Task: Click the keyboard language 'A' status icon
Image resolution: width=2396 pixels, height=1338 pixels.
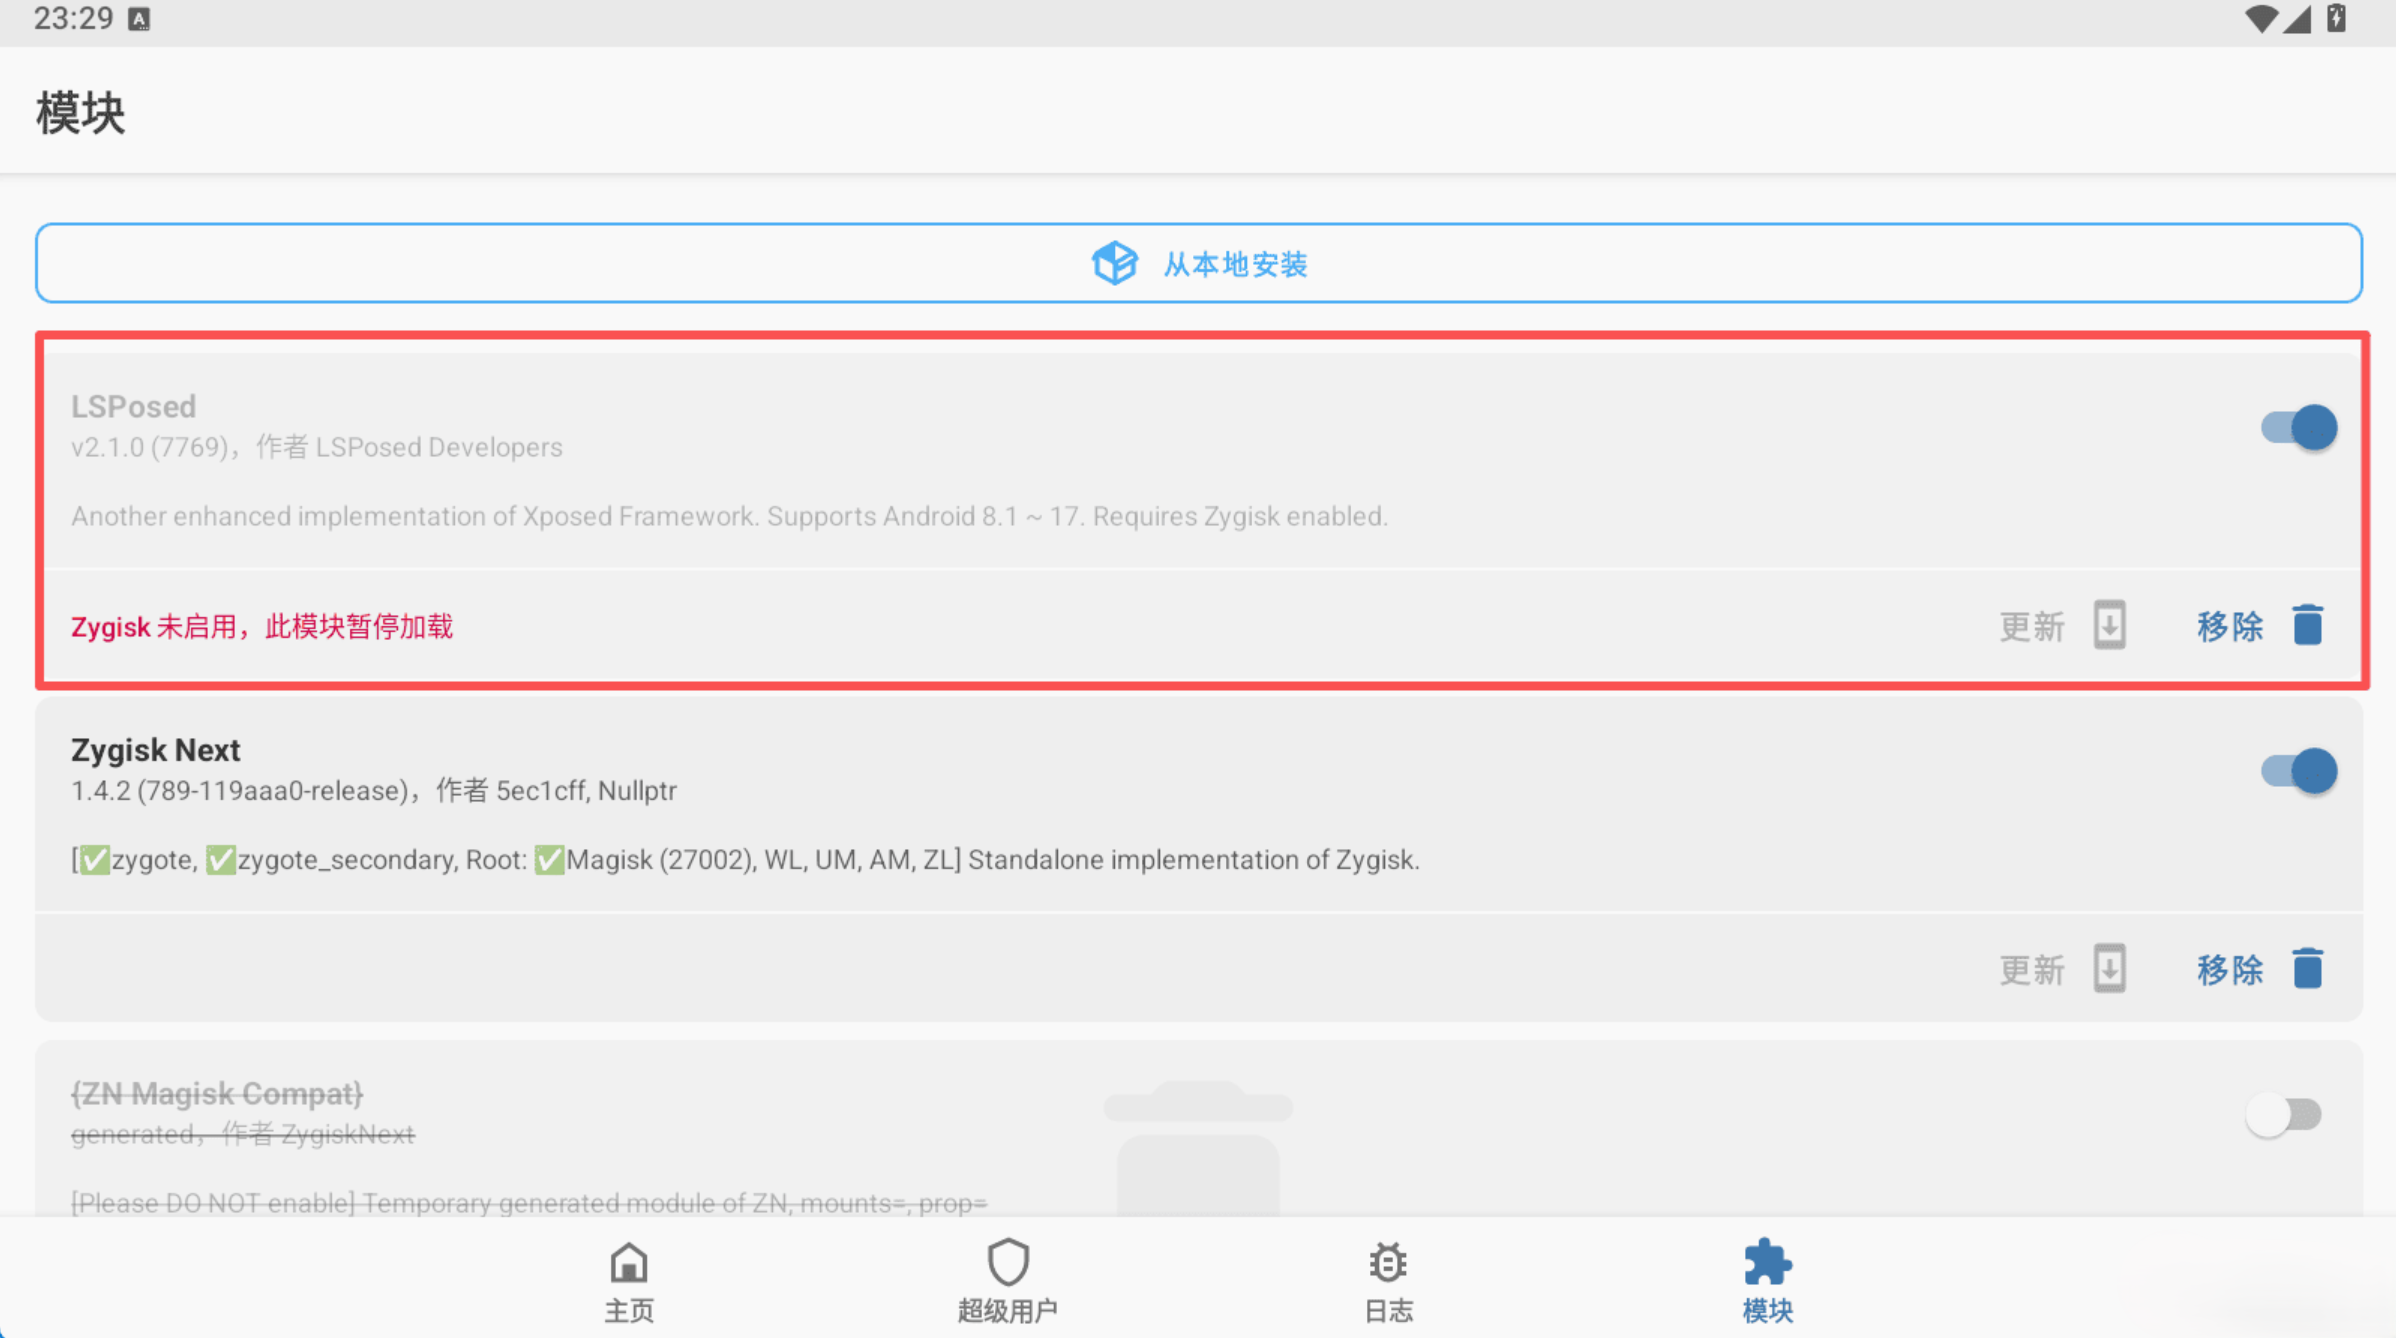Action: pos(139,19)
